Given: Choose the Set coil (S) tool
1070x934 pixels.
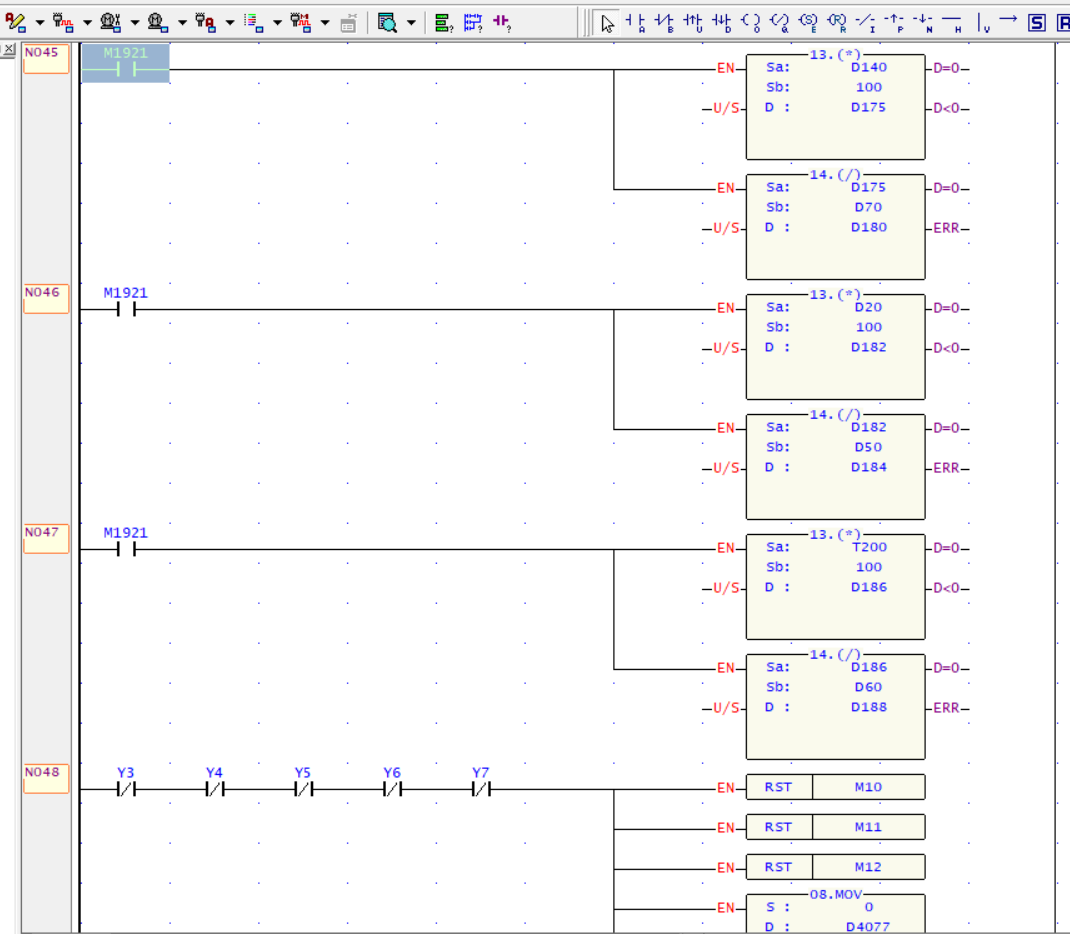Looking at the screenshot, I should 808,23.
